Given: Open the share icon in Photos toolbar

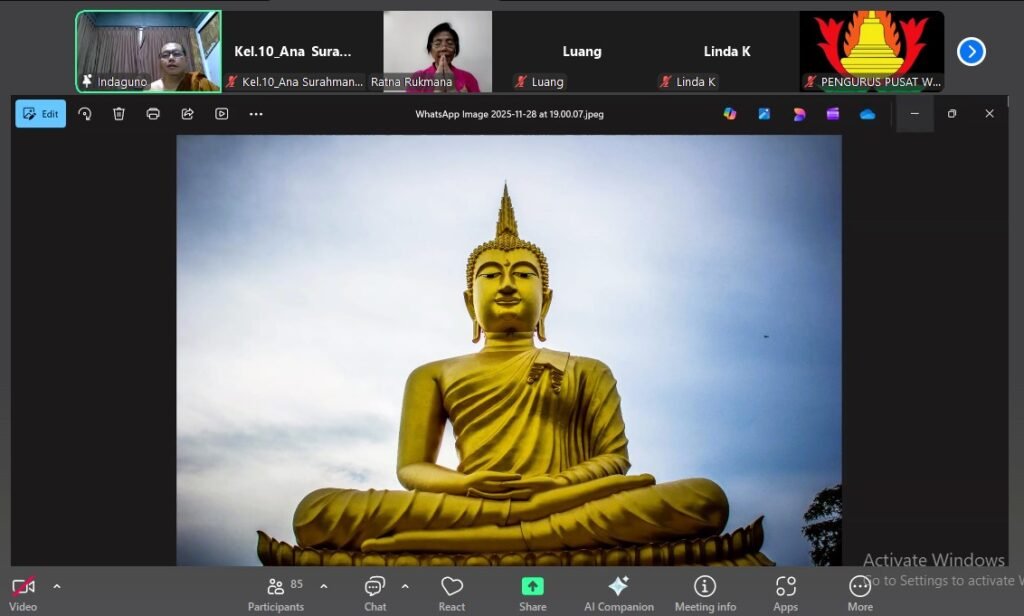Looking at the screenshot, I should click(x=187, y=114).
